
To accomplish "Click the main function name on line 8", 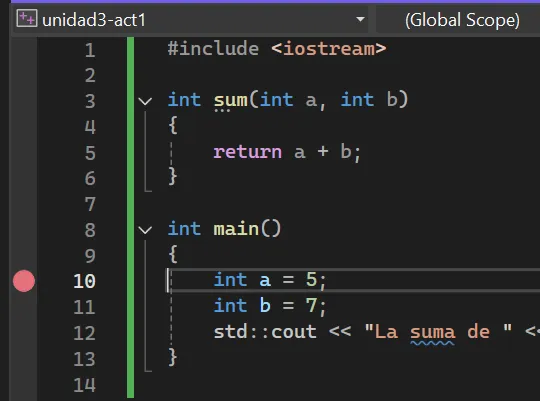I will point(236,229).
